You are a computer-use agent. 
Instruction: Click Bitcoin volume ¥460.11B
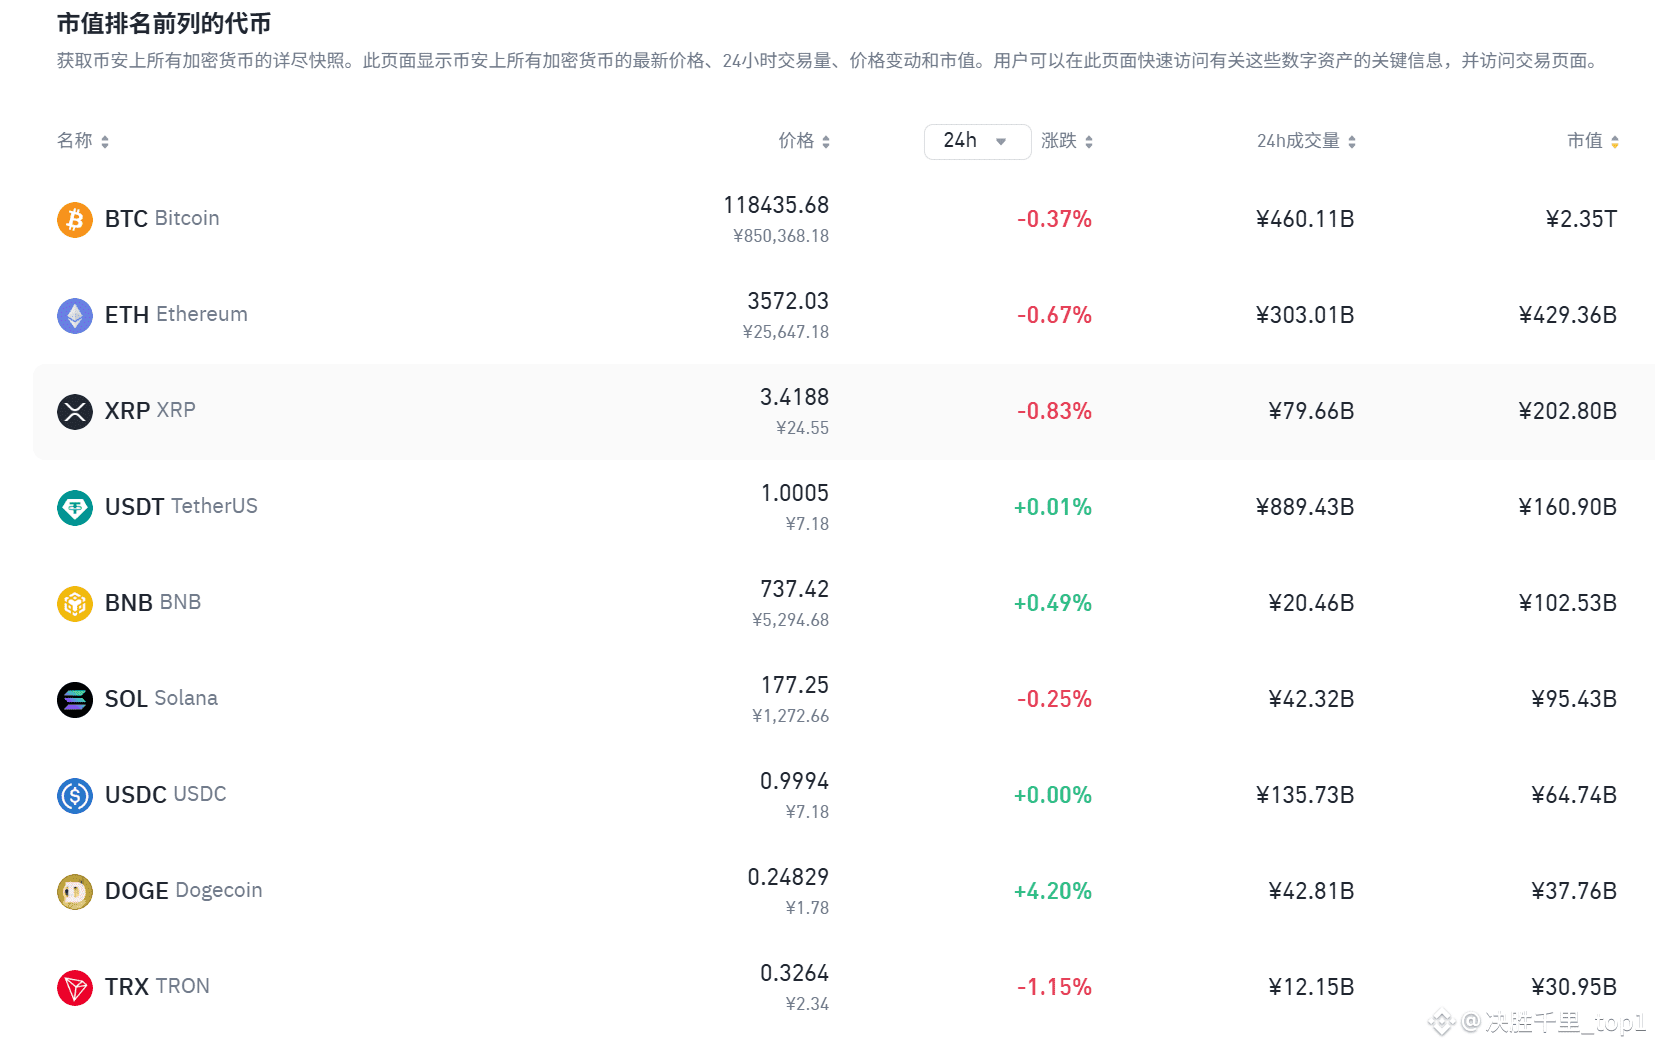coord(1305,219)
